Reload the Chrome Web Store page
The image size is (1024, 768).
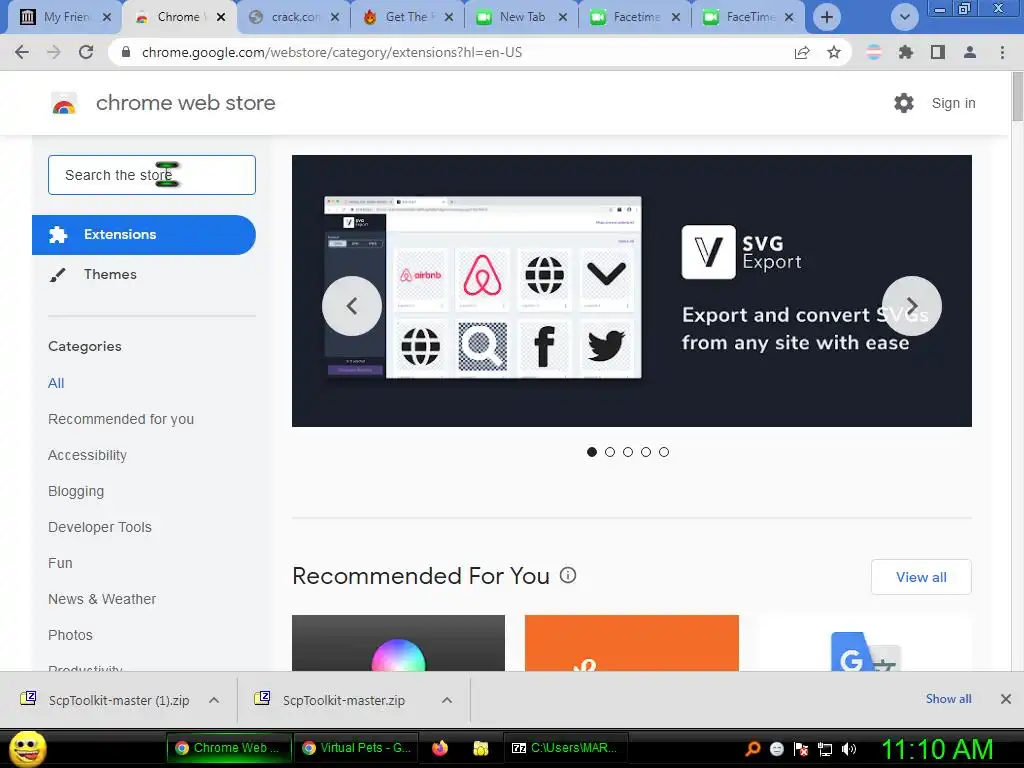(86, 52)
